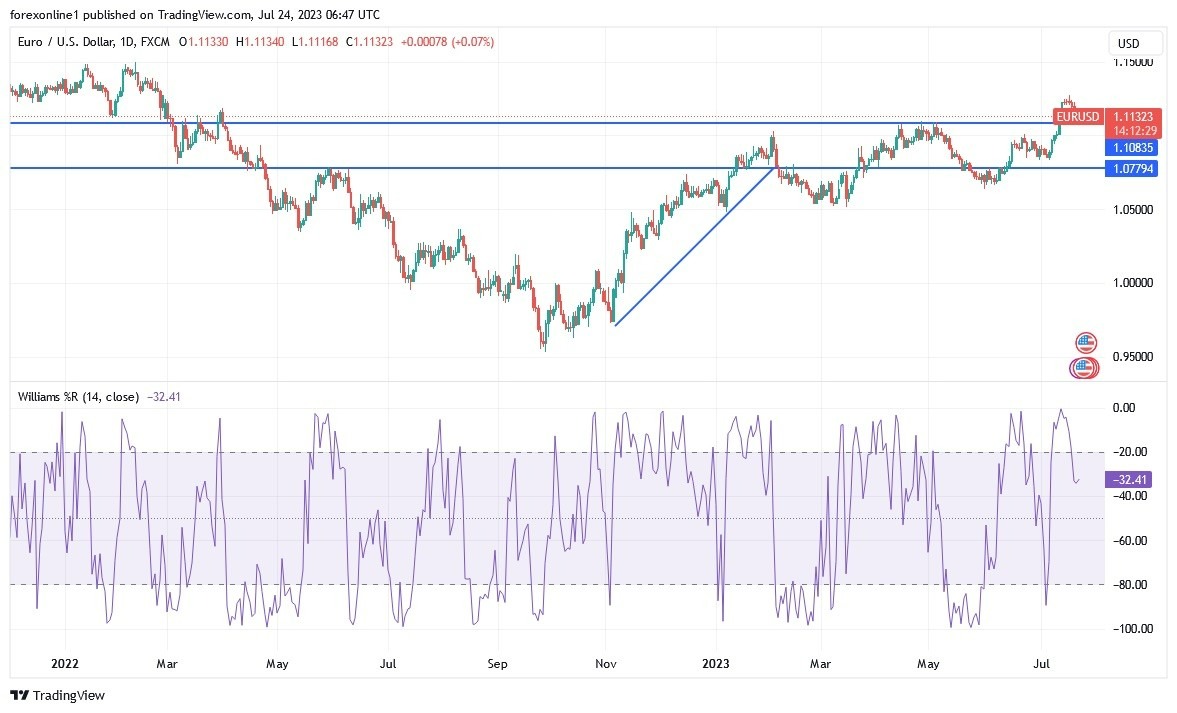Screen dimensions: 1177x713
Task: Open the USD currency dropdown
Action: (1136, 44)
